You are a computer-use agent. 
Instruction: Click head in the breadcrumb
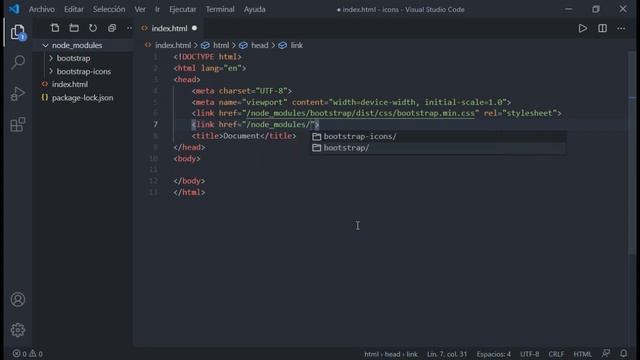[260, 45]
